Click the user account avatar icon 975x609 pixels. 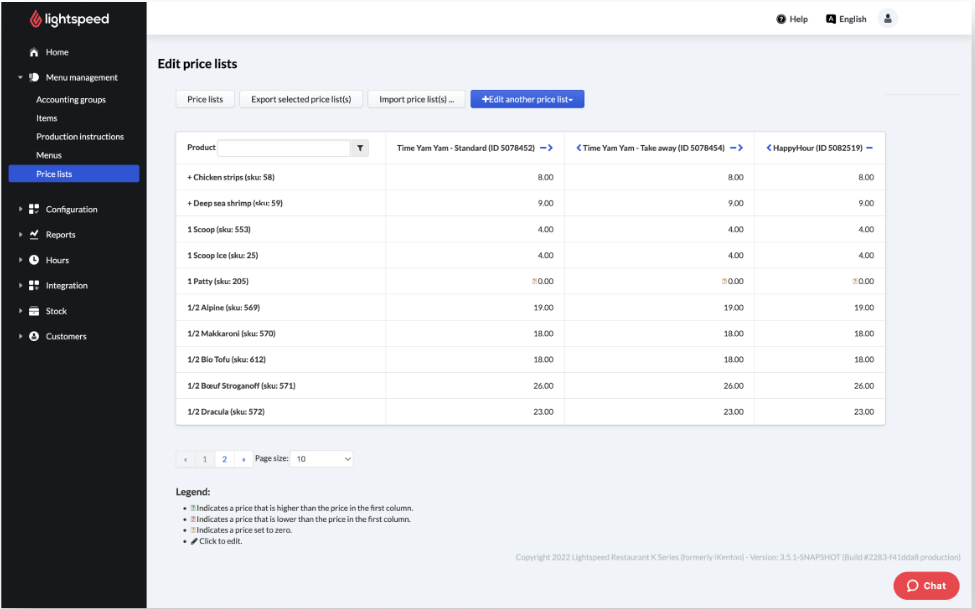point(887,19)
